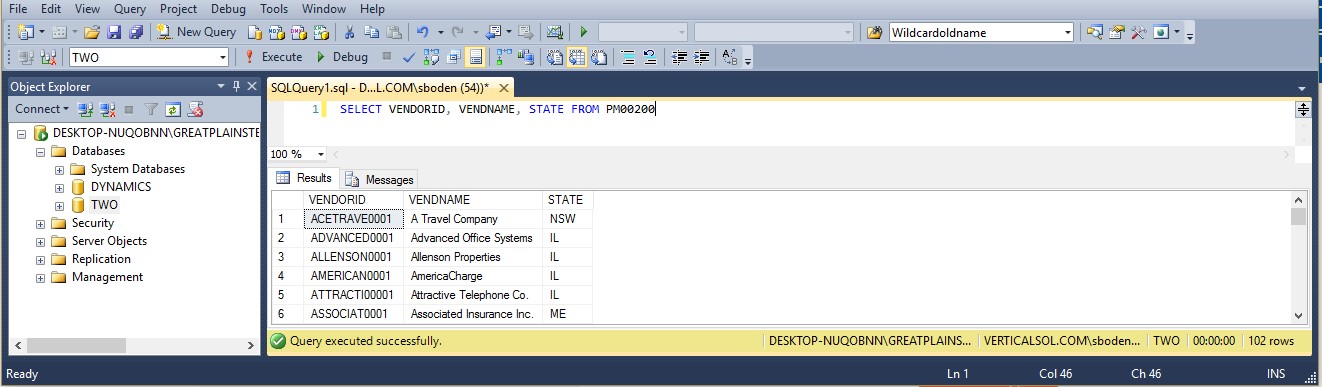Switch to the Results tab
This screenshot has width=1322, height=387.
[305, 179]
